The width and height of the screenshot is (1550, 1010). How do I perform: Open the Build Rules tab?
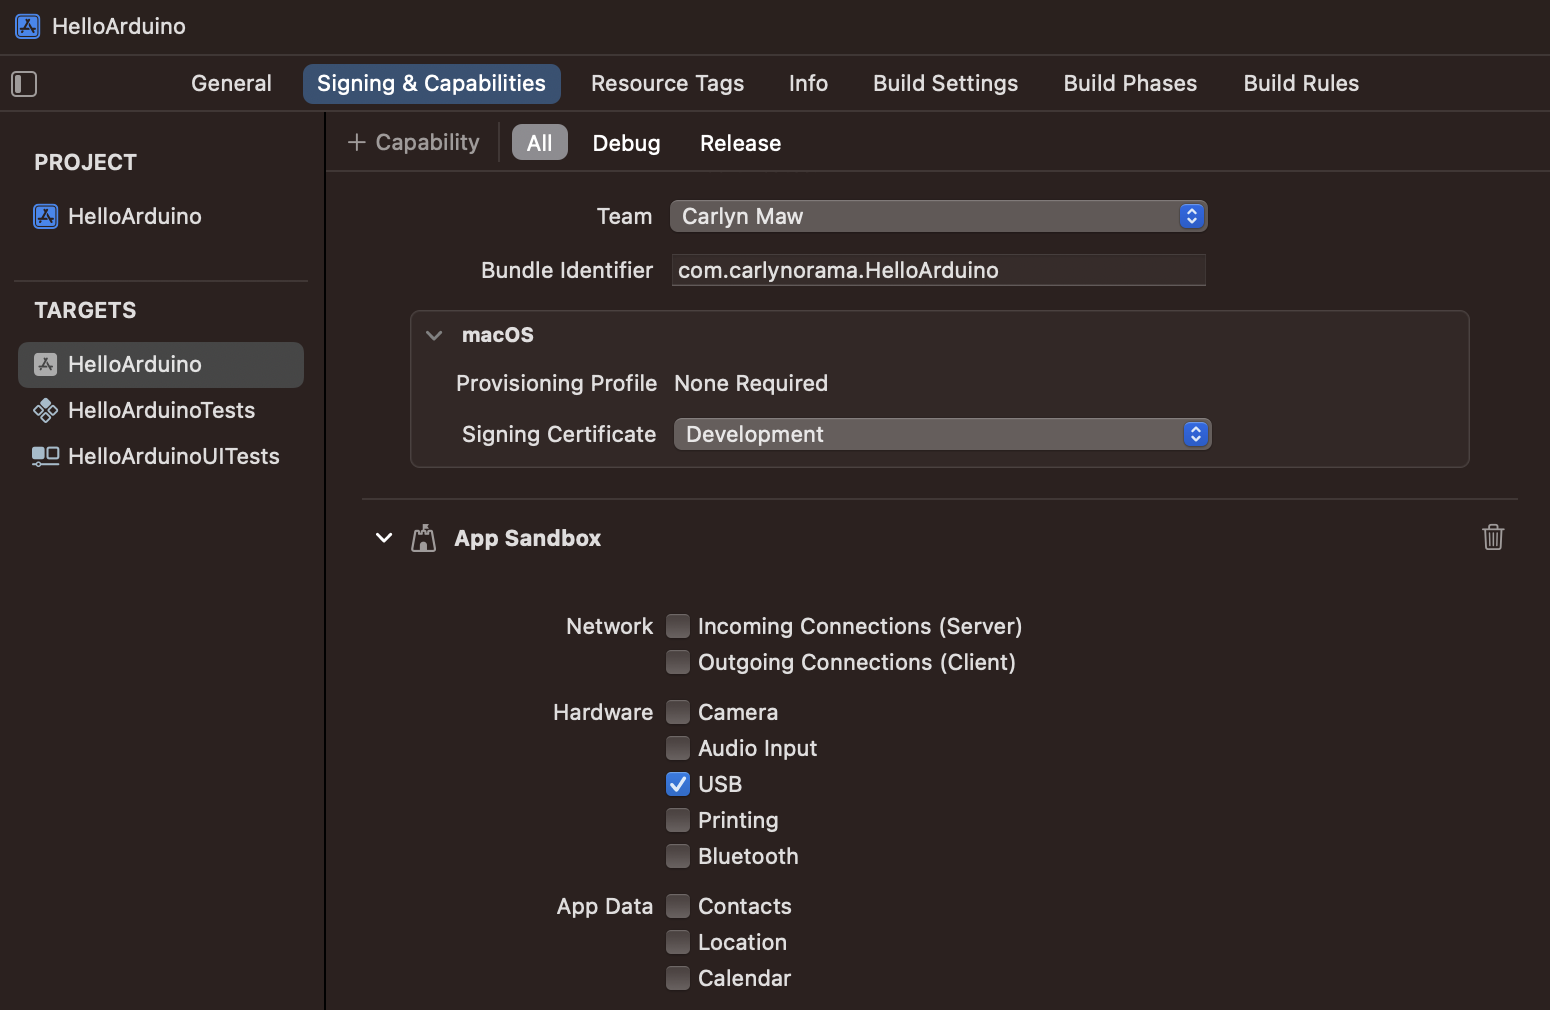click(1301, 84)
